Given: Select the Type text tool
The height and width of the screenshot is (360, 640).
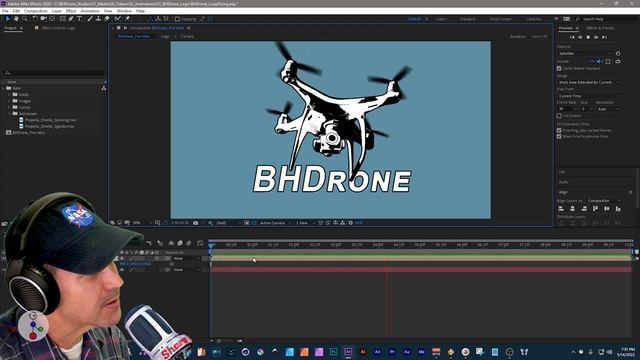Looking at the screenshot, I should click(x=79, y=19).
